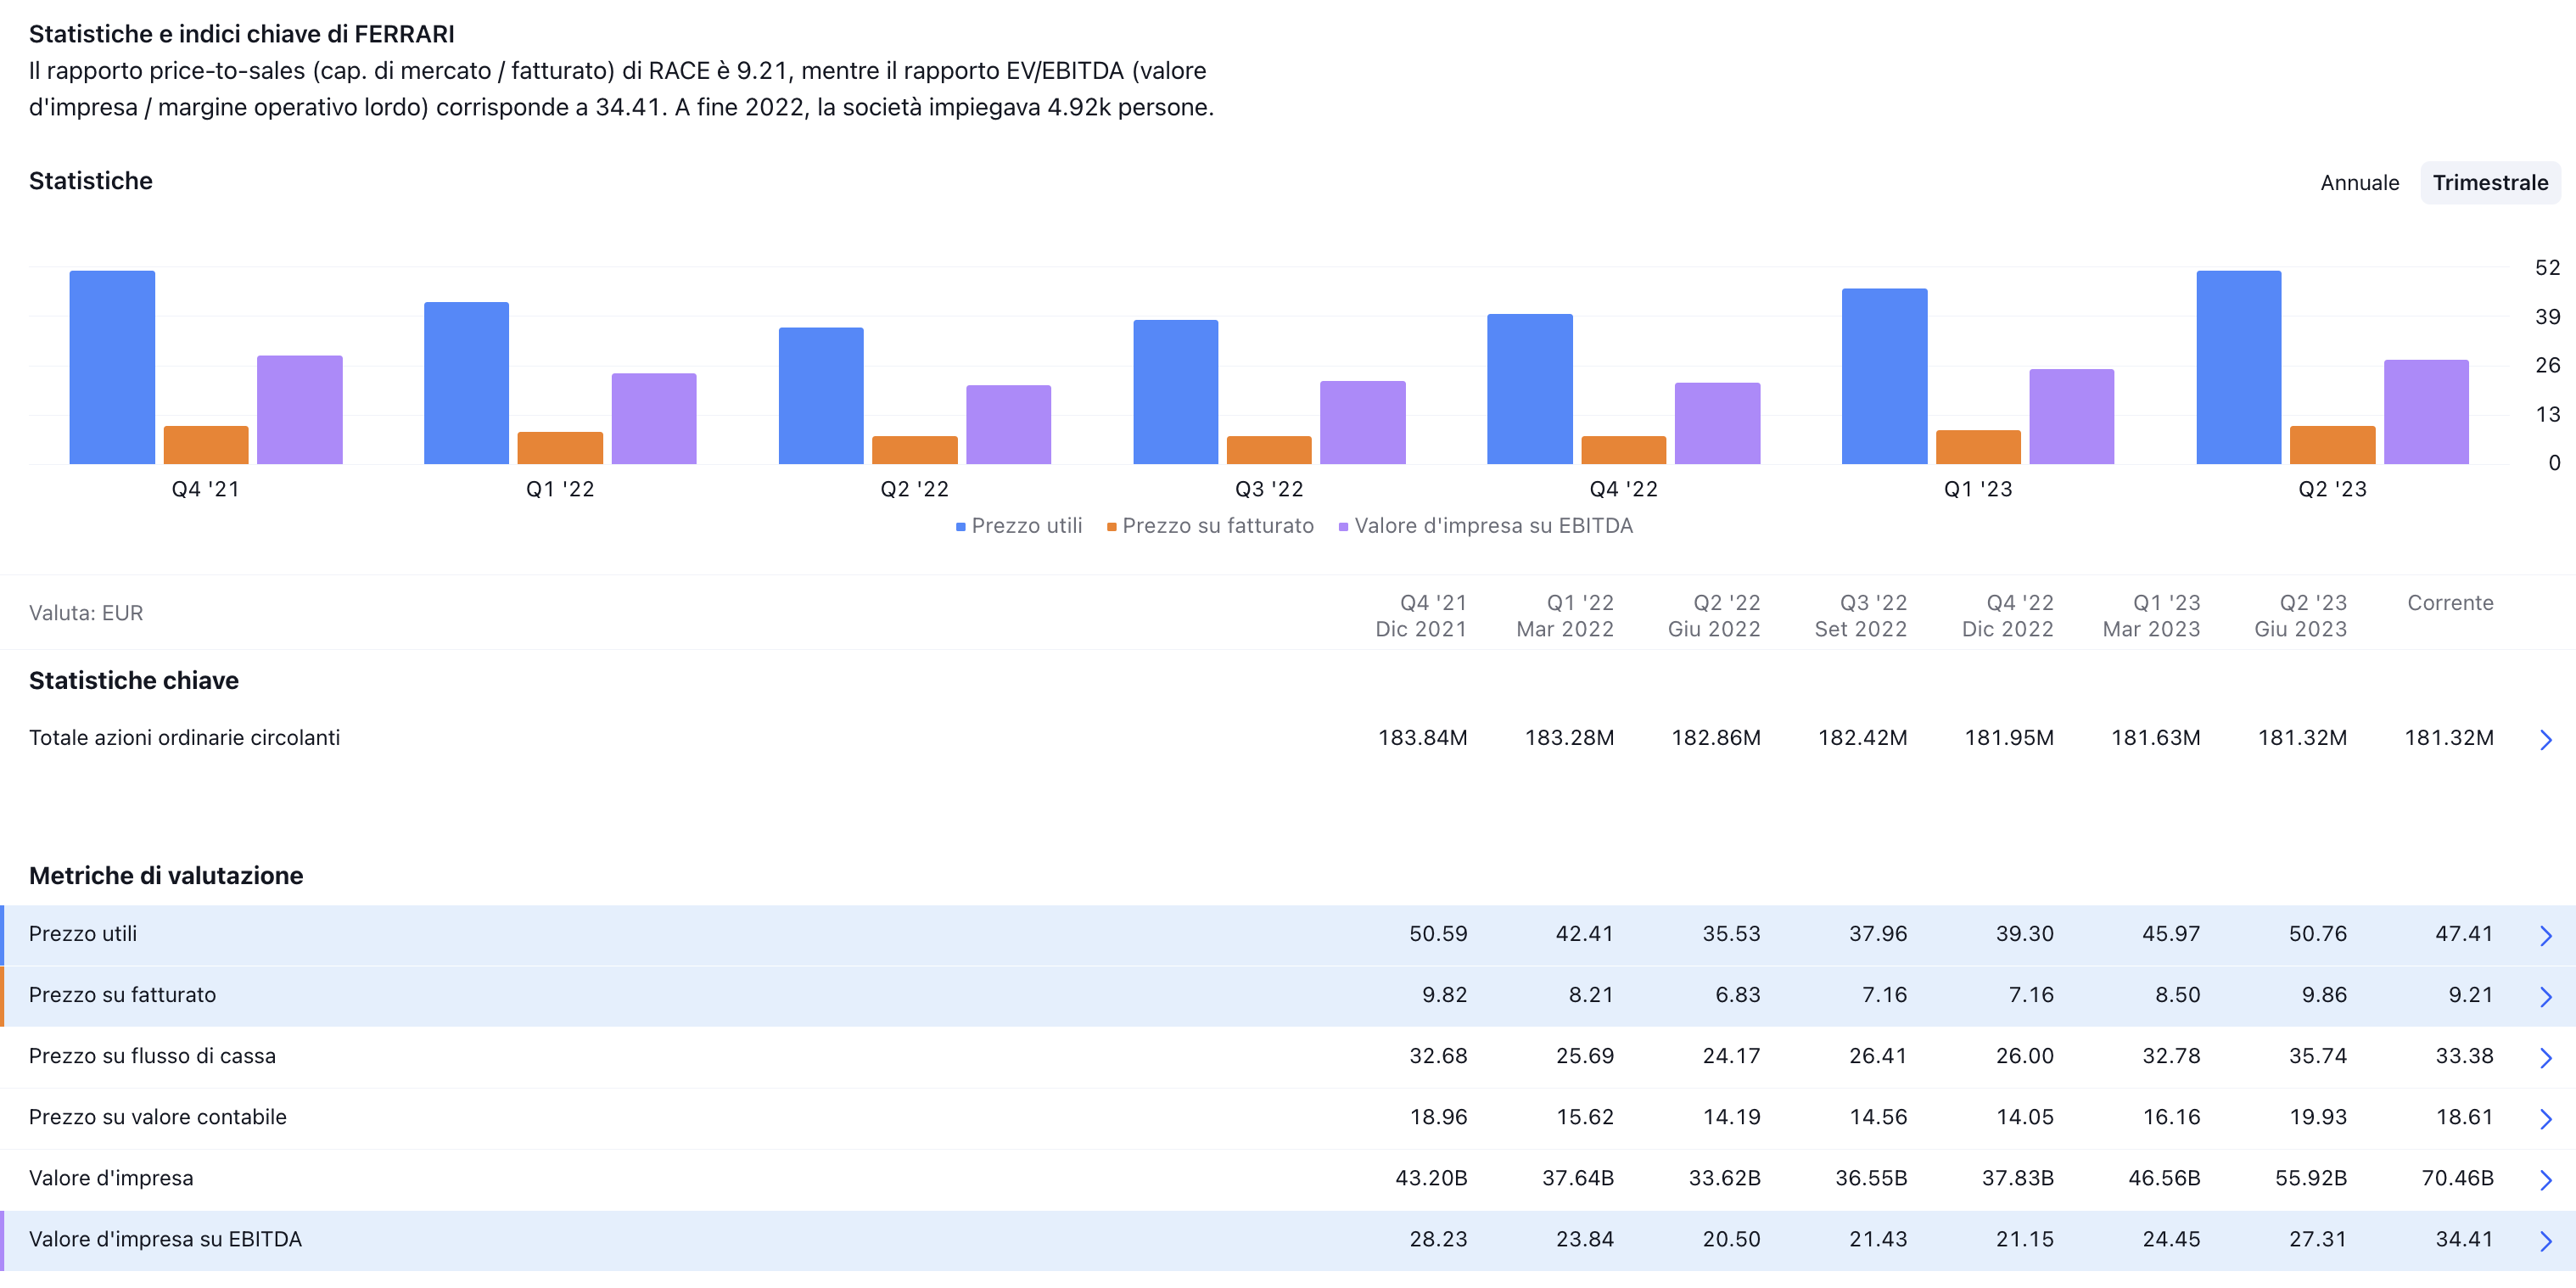2576x1288 pixels.
Task: Select the Prezzo su fatturato row label
Action: pos(122,994)
